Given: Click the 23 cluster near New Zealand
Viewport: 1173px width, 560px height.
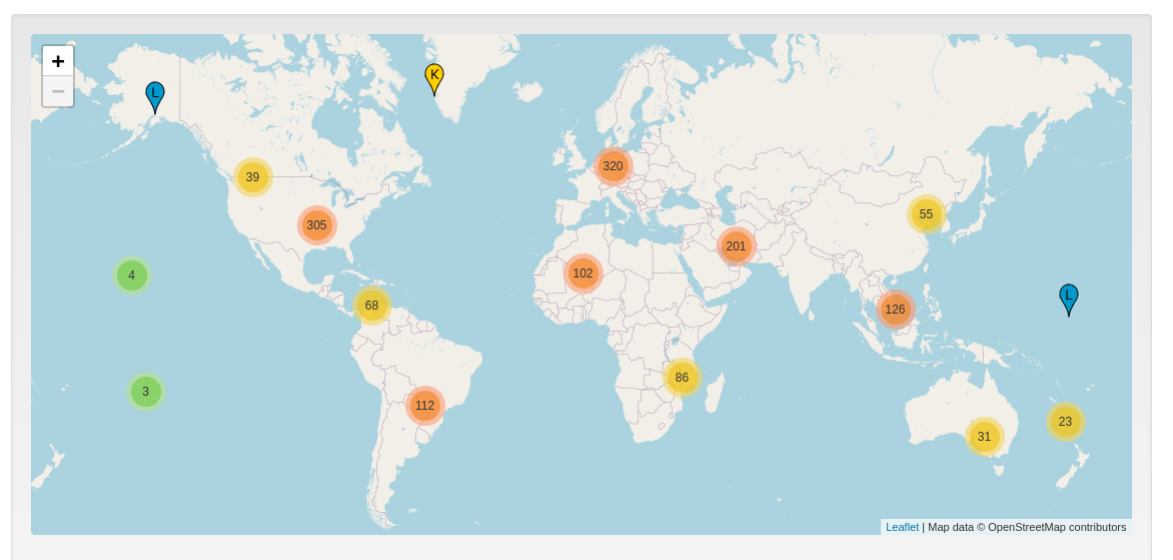Looking at the screenshot, I should tap(1065, 421).
